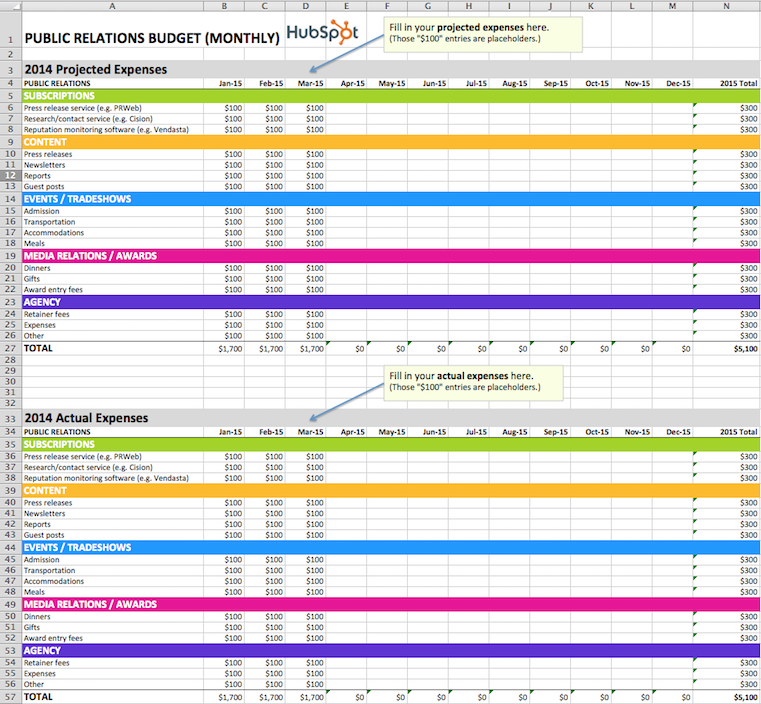
Task: Click AGENCY header in row 23
Action: click(x=42, y=302)
